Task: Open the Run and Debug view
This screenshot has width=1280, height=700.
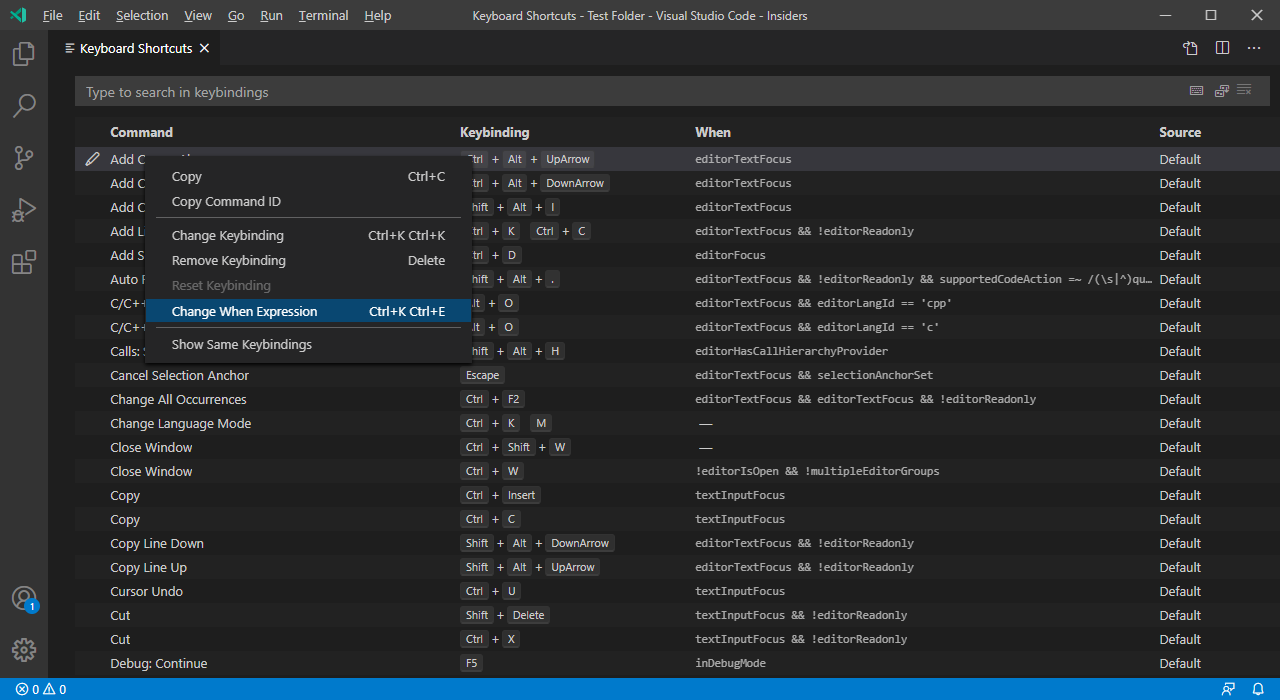Action: coord(24,210)
